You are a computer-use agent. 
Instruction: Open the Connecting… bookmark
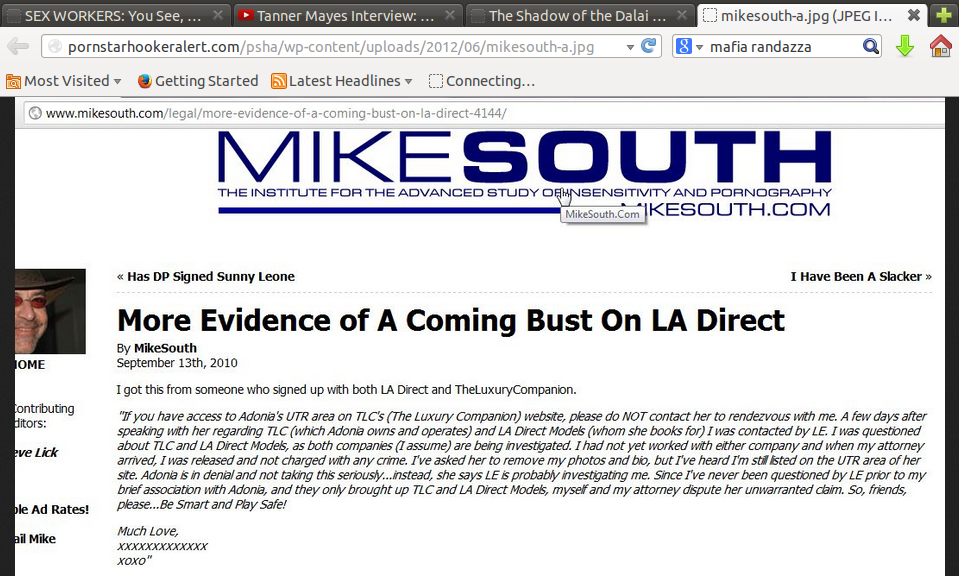point(482,81)
